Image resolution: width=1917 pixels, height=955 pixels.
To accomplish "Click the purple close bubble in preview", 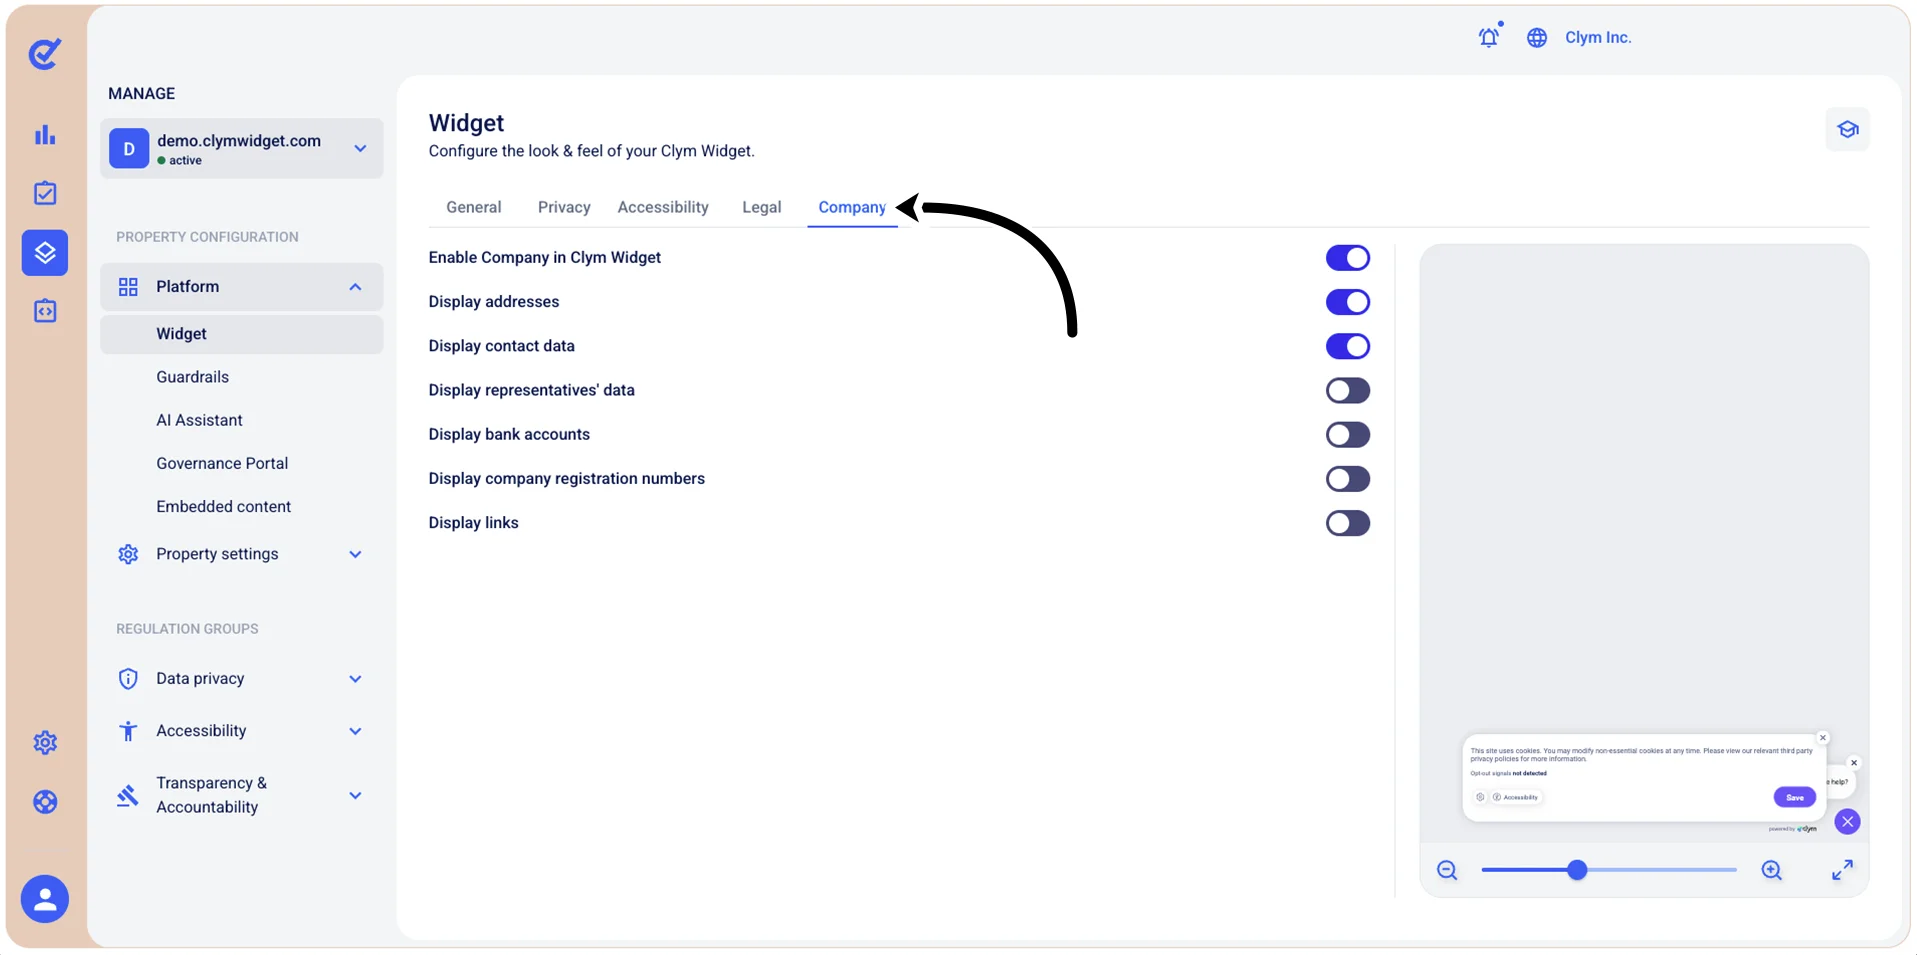I will pos(1847,822).
